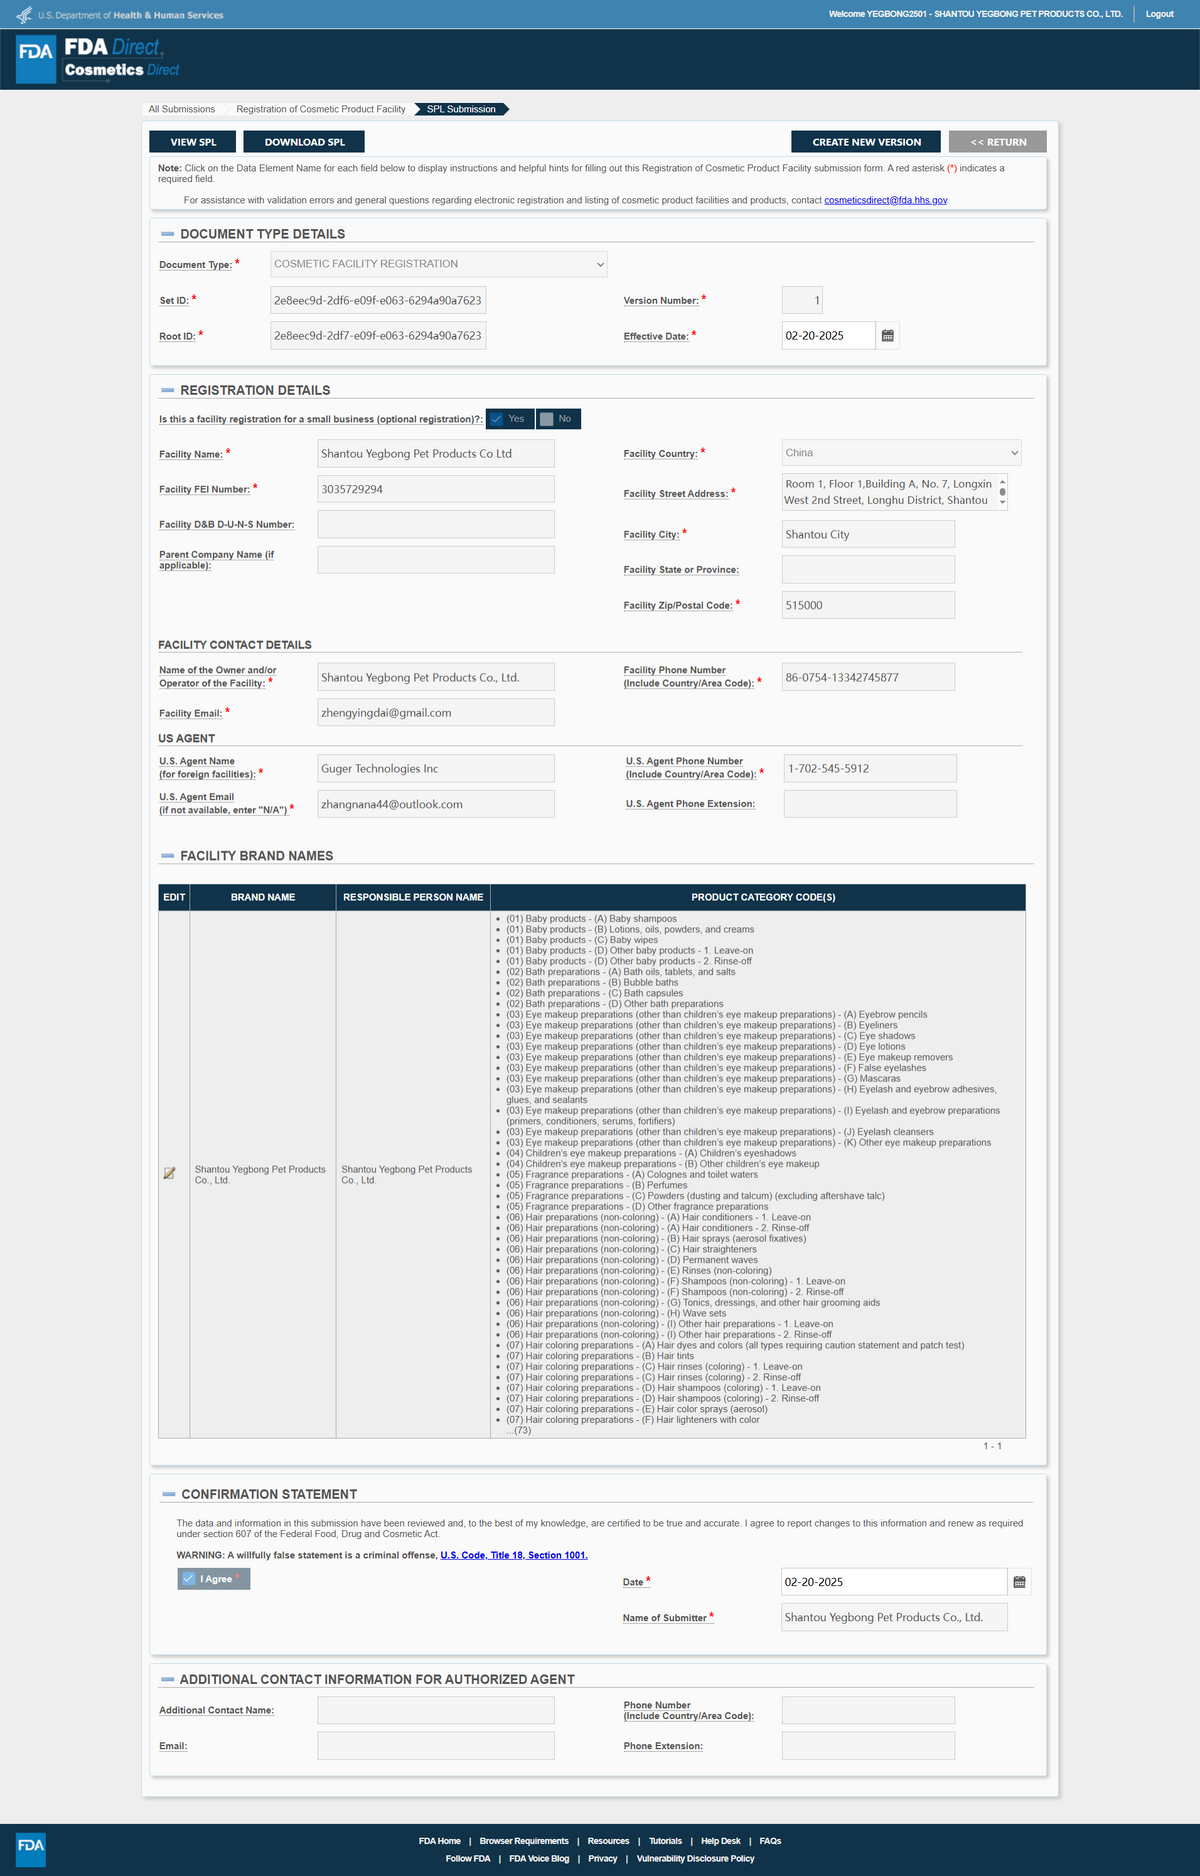This screenshot has height=1876, width=1200.
Task: Click the Set ID field
Action: pyautogui.click(x=378, y=300)
